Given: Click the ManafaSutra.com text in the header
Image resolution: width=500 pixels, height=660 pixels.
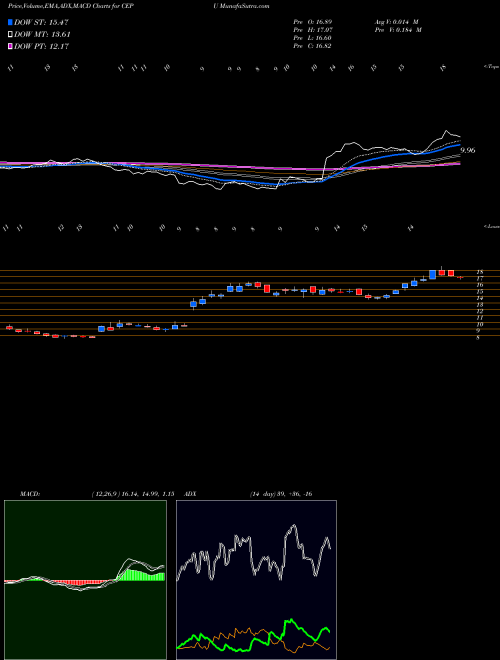Looking at the screenshot, I should pyautogui.click(x=247, y=6).
